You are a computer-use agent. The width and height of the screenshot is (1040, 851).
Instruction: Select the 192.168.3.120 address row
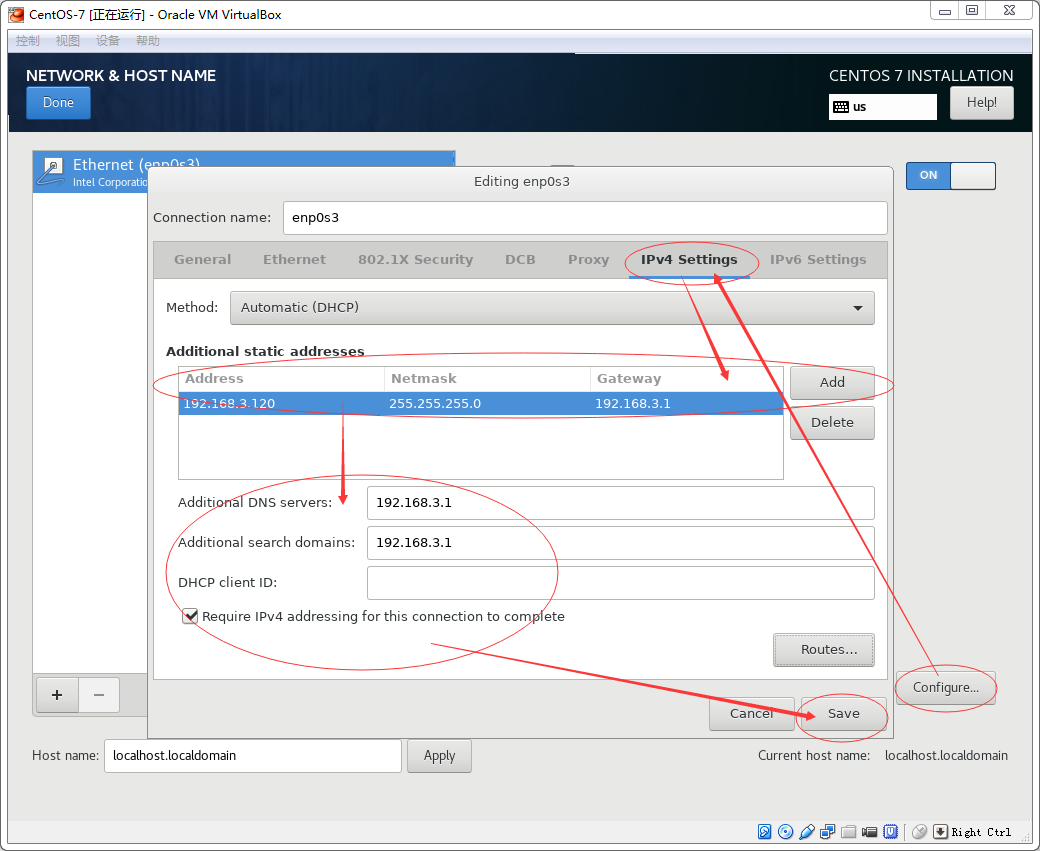point(480,404)
